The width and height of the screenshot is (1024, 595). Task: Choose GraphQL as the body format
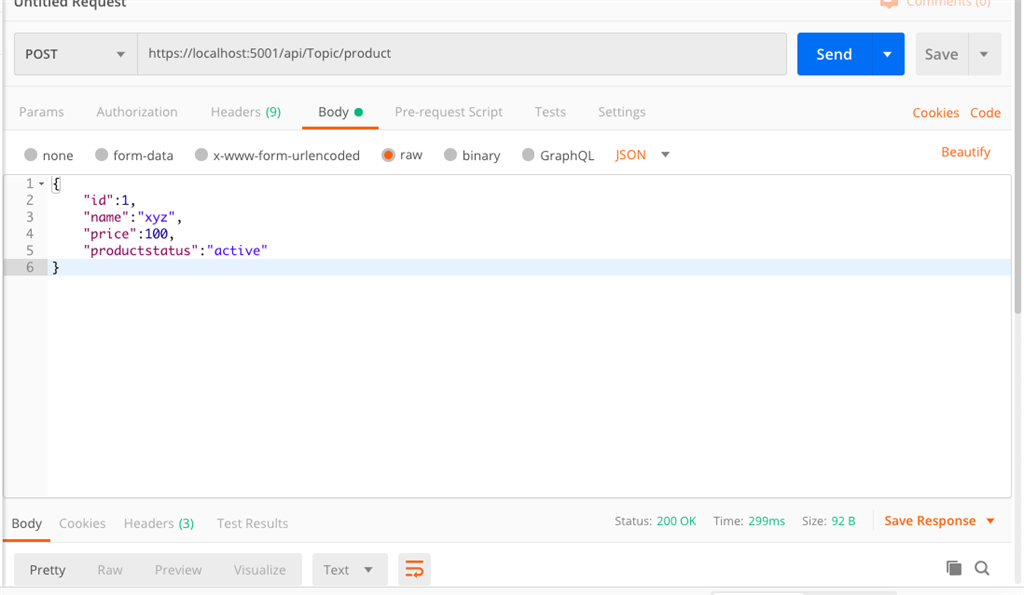click(558, 155)
